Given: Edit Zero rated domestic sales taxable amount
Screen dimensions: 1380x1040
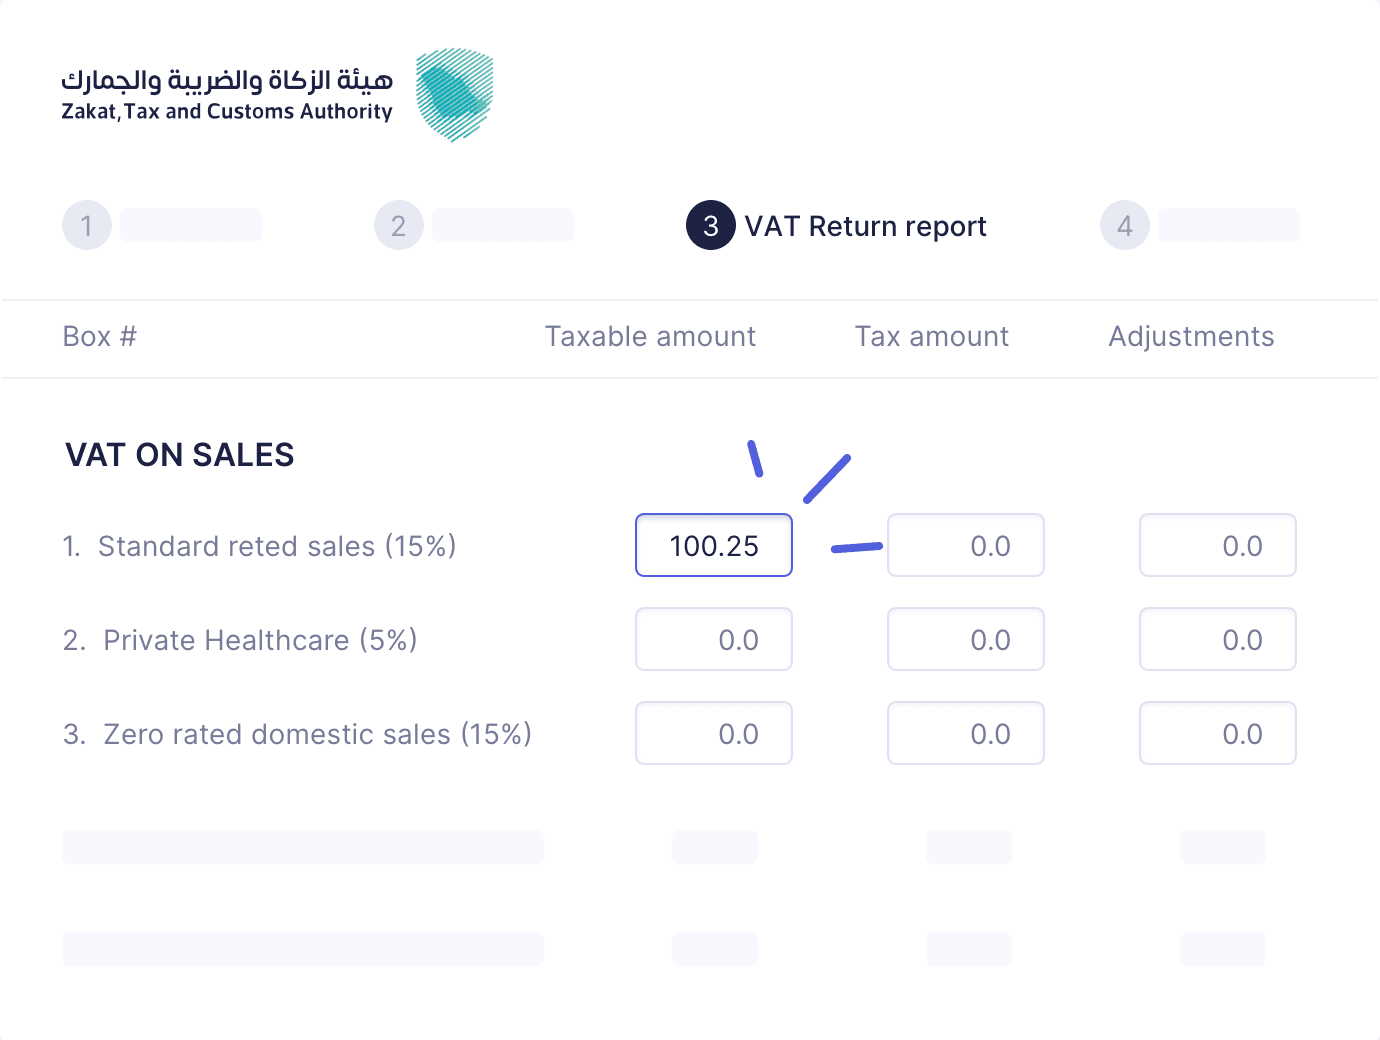Looking at the screenshot, I should click(x=714, y=733).
